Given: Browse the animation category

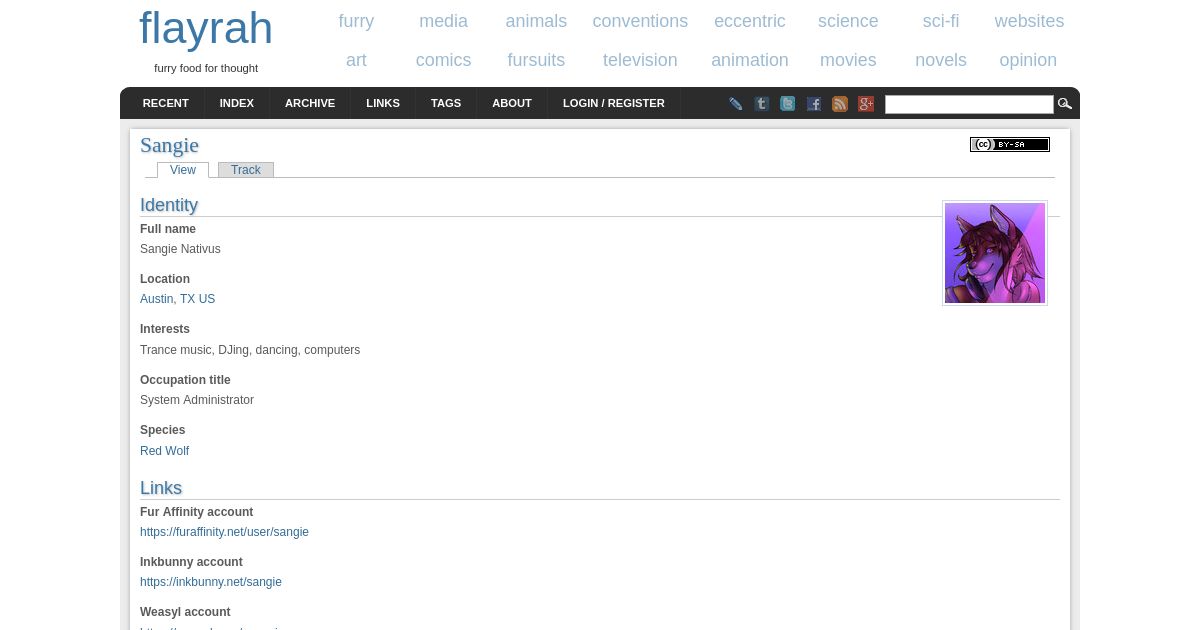Looking at the screenshot, I should [x=750, y=60].
